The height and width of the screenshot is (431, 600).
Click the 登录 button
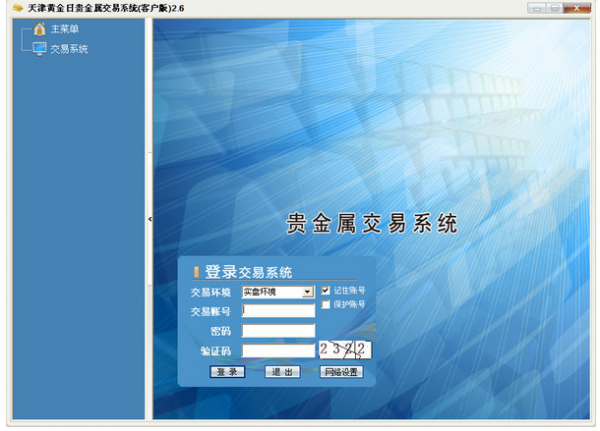pos(227,372)
